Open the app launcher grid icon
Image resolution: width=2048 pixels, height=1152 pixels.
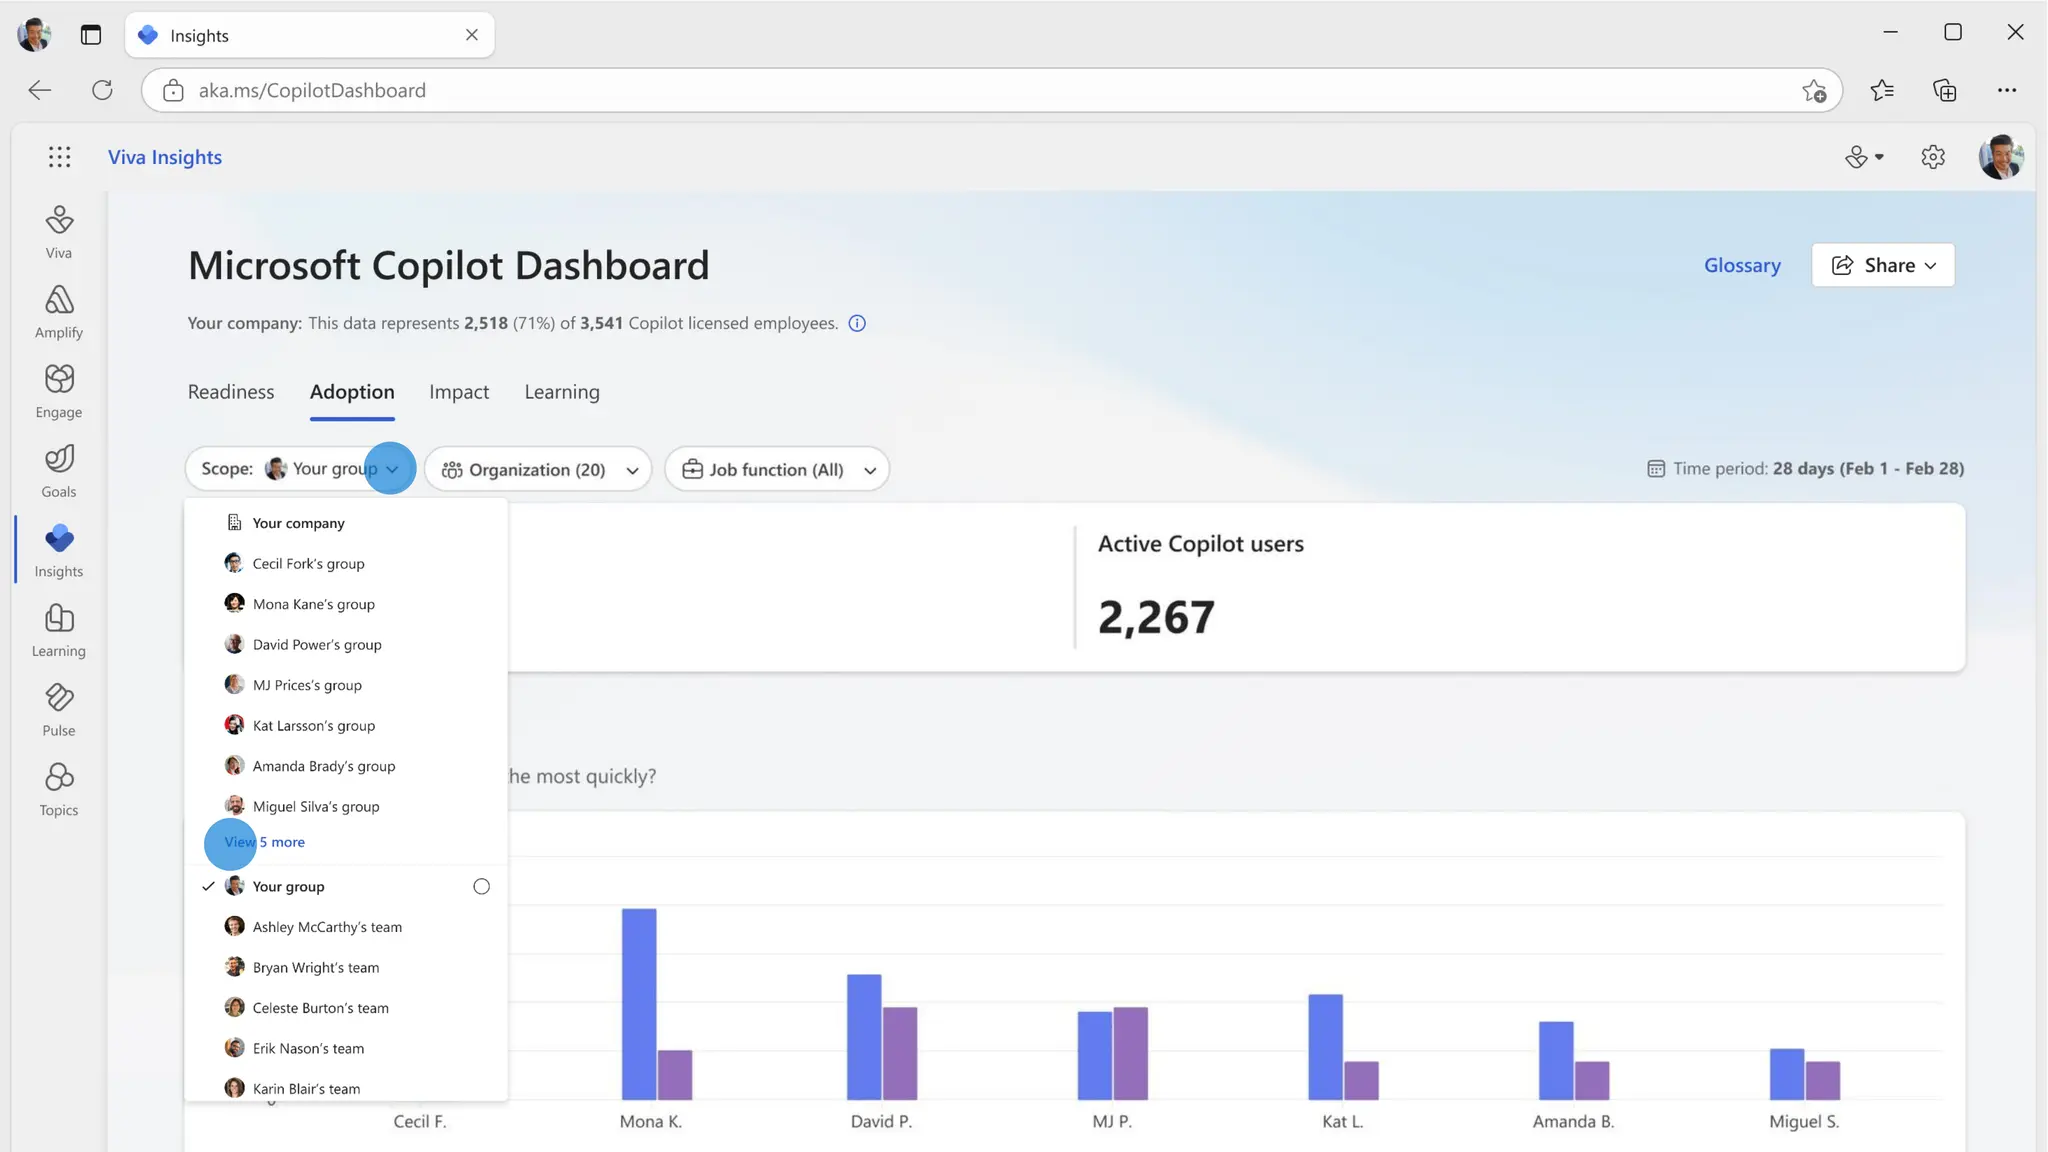click(x=59, y=157)
